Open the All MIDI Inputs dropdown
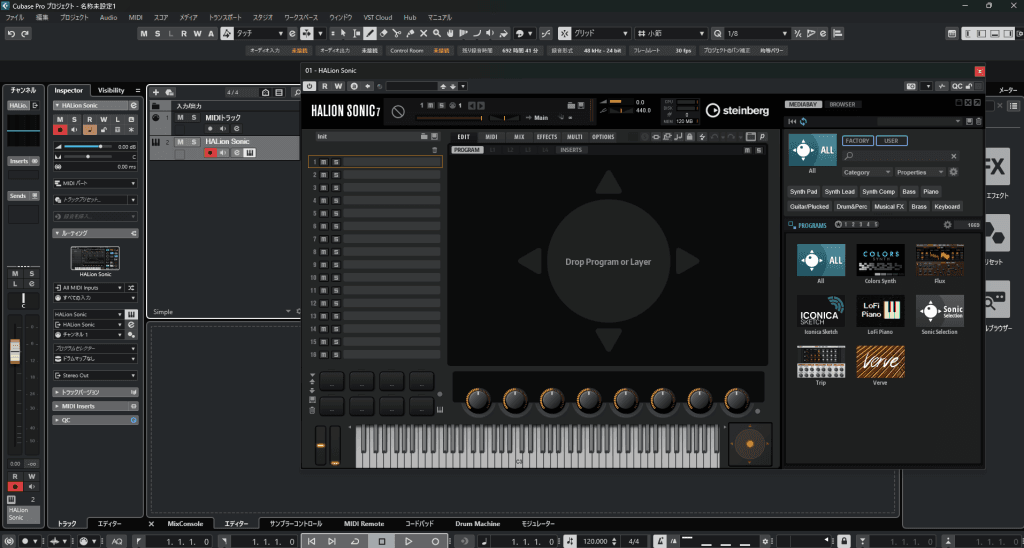The width and height of the screenshot is (1024, 548). 89,287
